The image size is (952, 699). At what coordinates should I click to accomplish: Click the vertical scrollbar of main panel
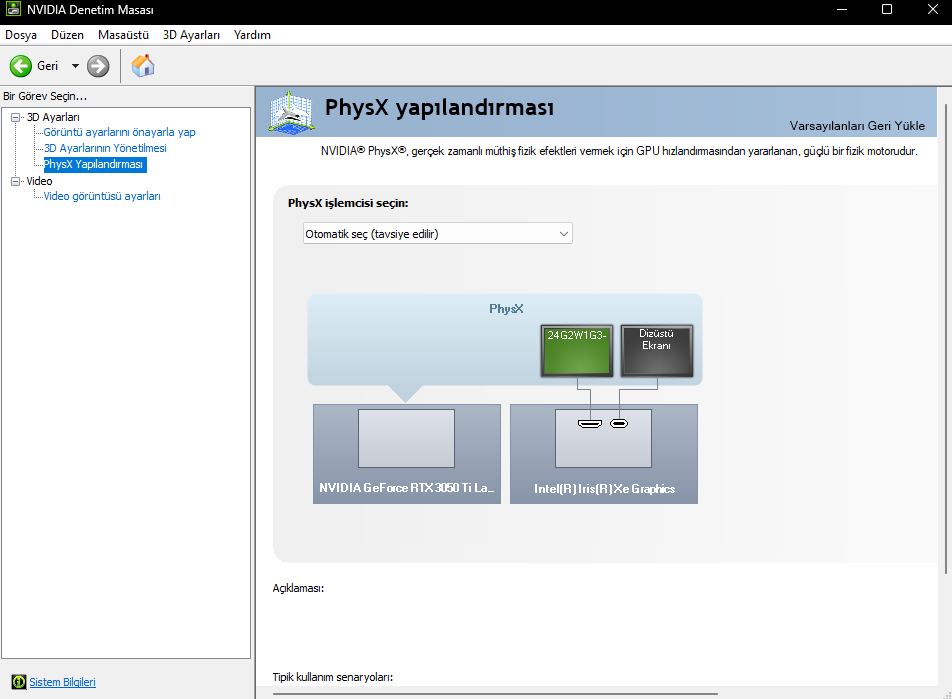coord(945,340)
